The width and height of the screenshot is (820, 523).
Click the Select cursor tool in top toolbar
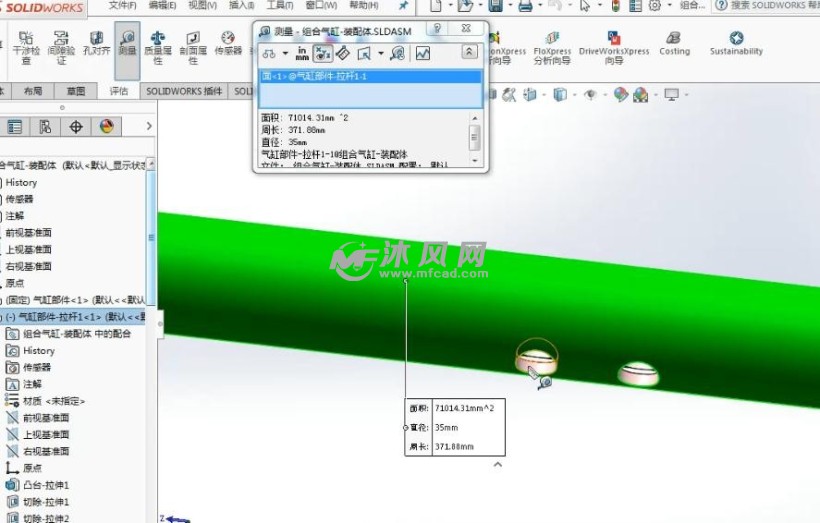(585, 6)
